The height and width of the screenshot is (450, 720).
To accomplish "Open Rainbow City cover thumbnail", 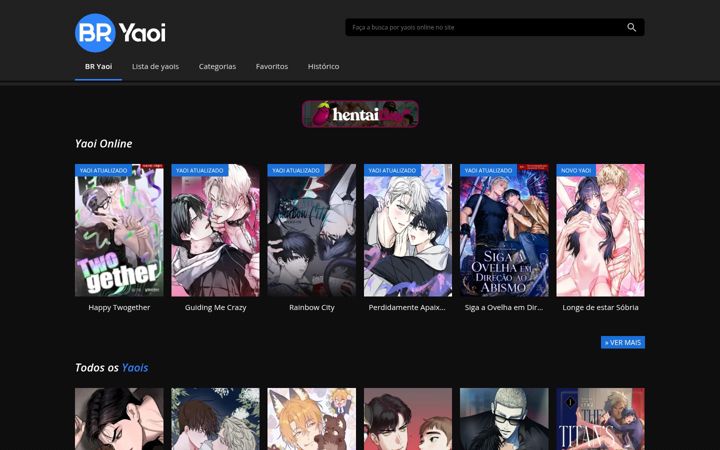I will [312, 230].
